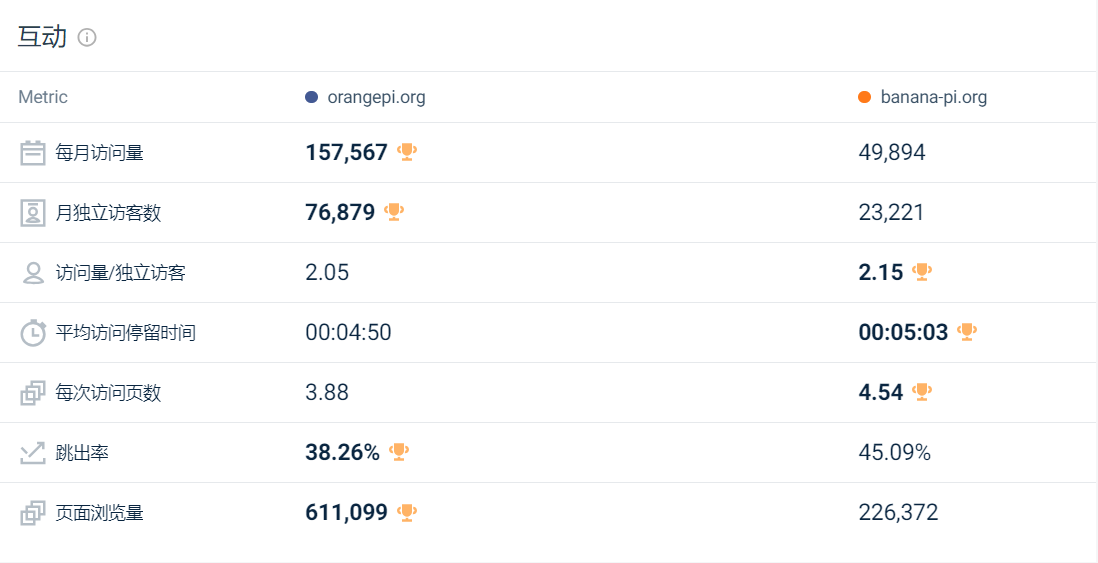Click the visitor portrait icon for 月独立访客数
The height and width of the screenshot is (563, 1098).
[33, 213]
